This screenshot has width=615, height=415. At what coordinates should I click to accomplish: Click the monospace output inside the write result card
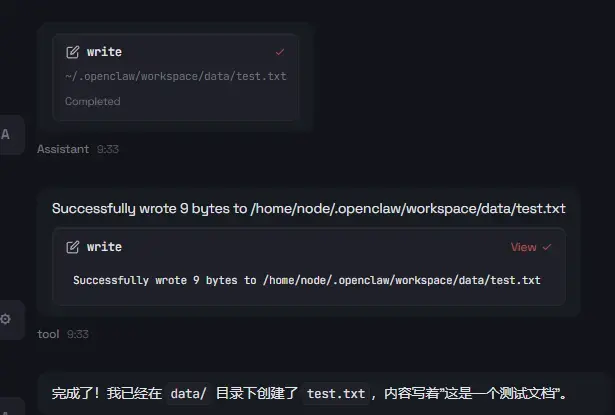tap(306, 280)
